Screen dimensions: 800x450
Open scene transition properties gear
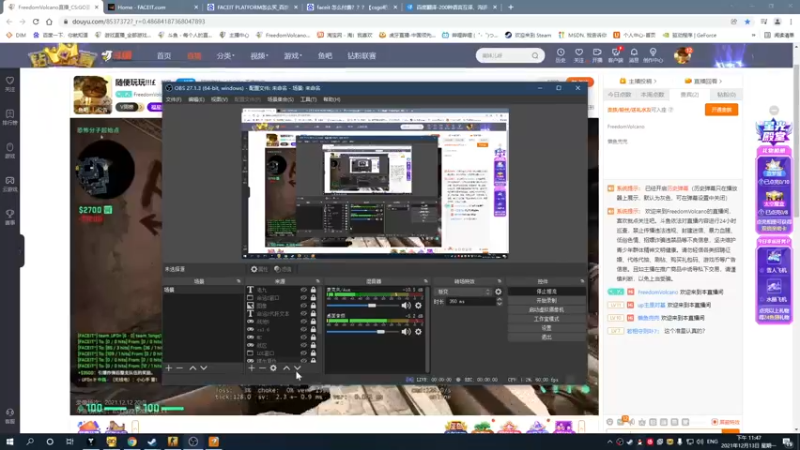pos(498,292)
